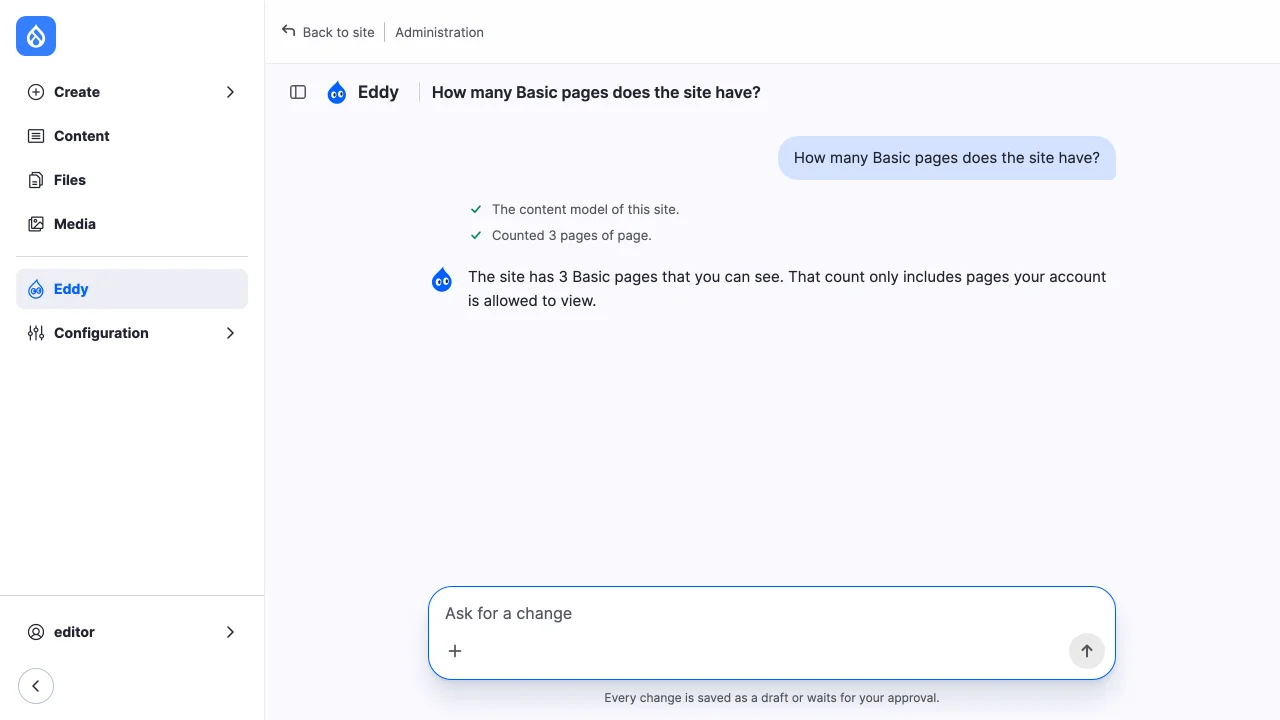
Task: Click 'Counted 3 pages of page.' step
Action: pos(571,235)
